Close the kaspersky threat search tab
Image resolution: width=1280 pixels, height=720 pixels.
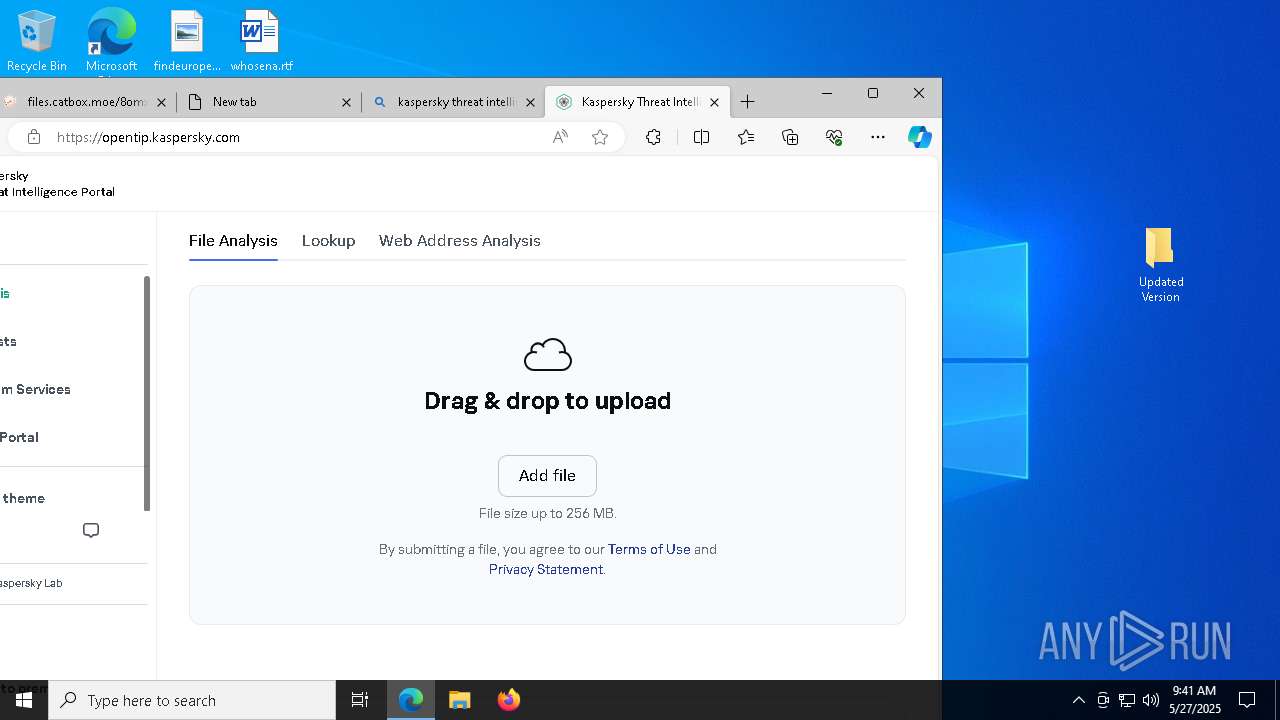531,102
